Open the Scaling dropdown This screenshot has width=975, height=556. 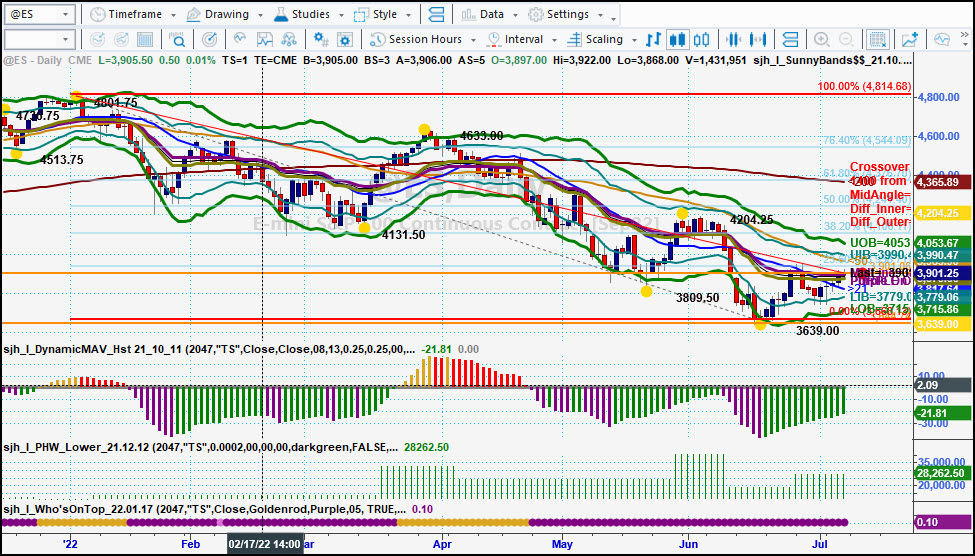coord(601,40)
